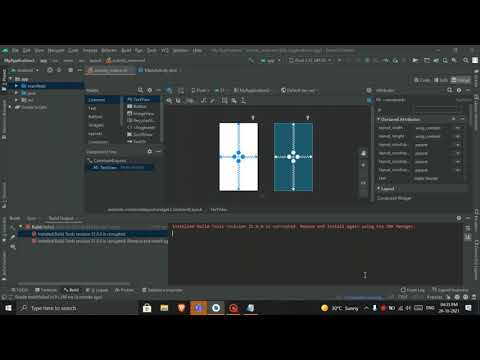480x360 pixels.
Task: Click the Windows search box in taskbar
Action: coord(77,308)
